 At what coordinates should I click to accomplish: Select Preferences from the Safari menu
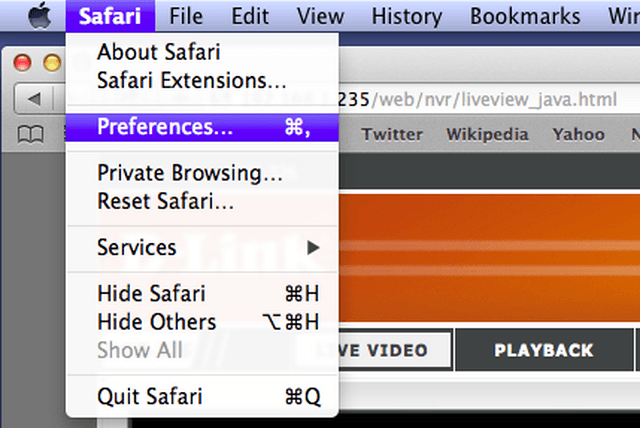click(202, 127)
